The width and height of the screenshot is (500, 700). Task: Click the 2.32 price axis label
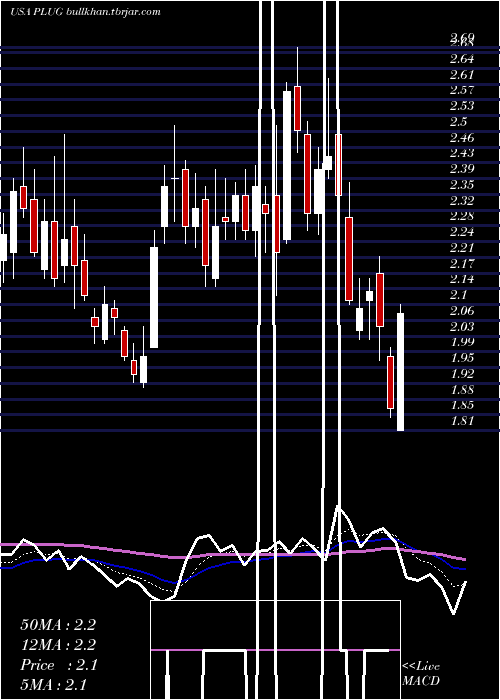pyautogui.click(x=462, y=200)
